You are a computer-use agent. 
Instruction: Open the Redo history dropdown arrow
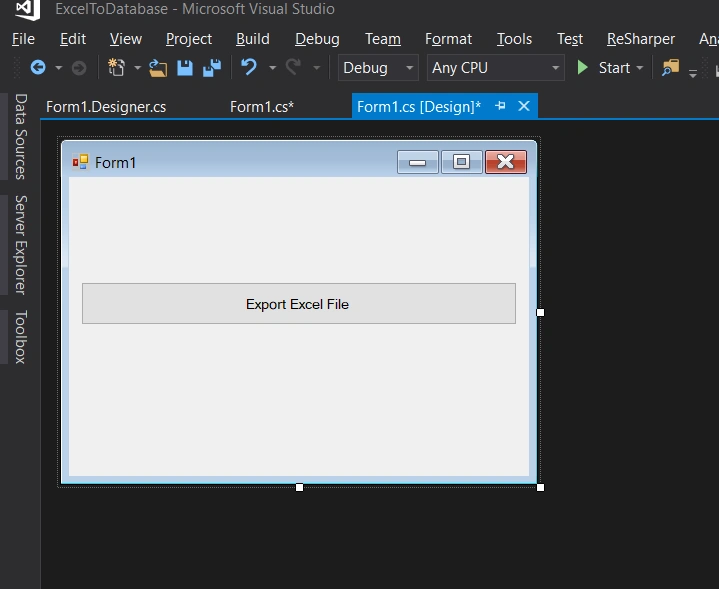[316, 68]
